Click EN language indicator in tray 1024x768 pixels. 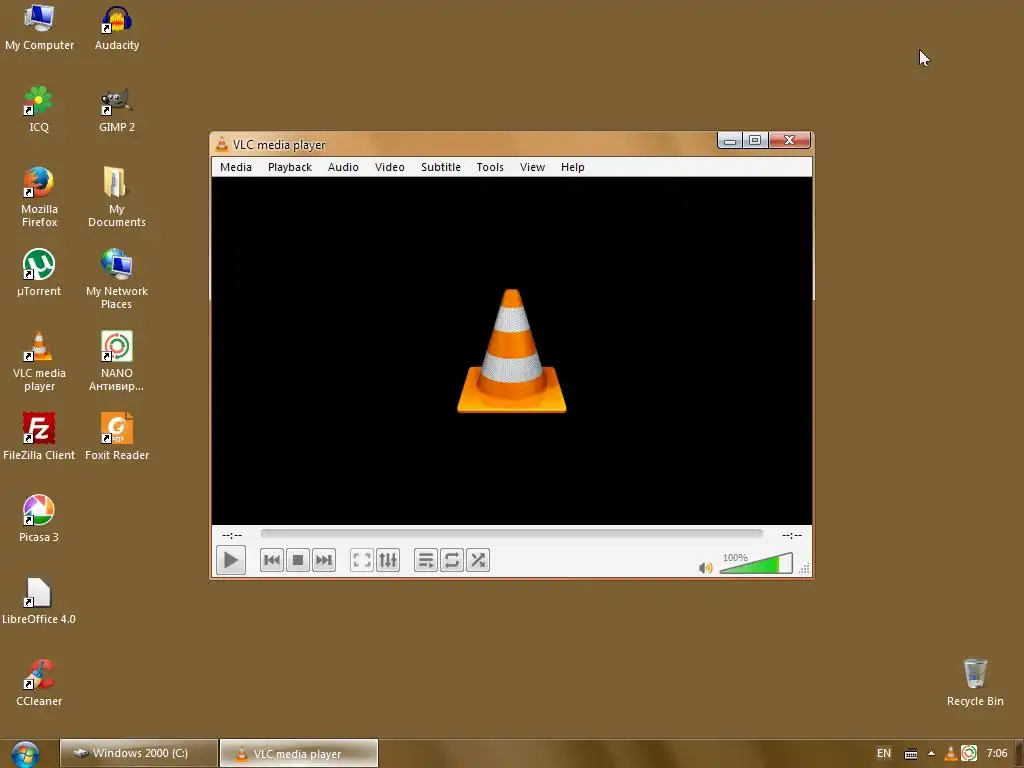pos(884,753)
